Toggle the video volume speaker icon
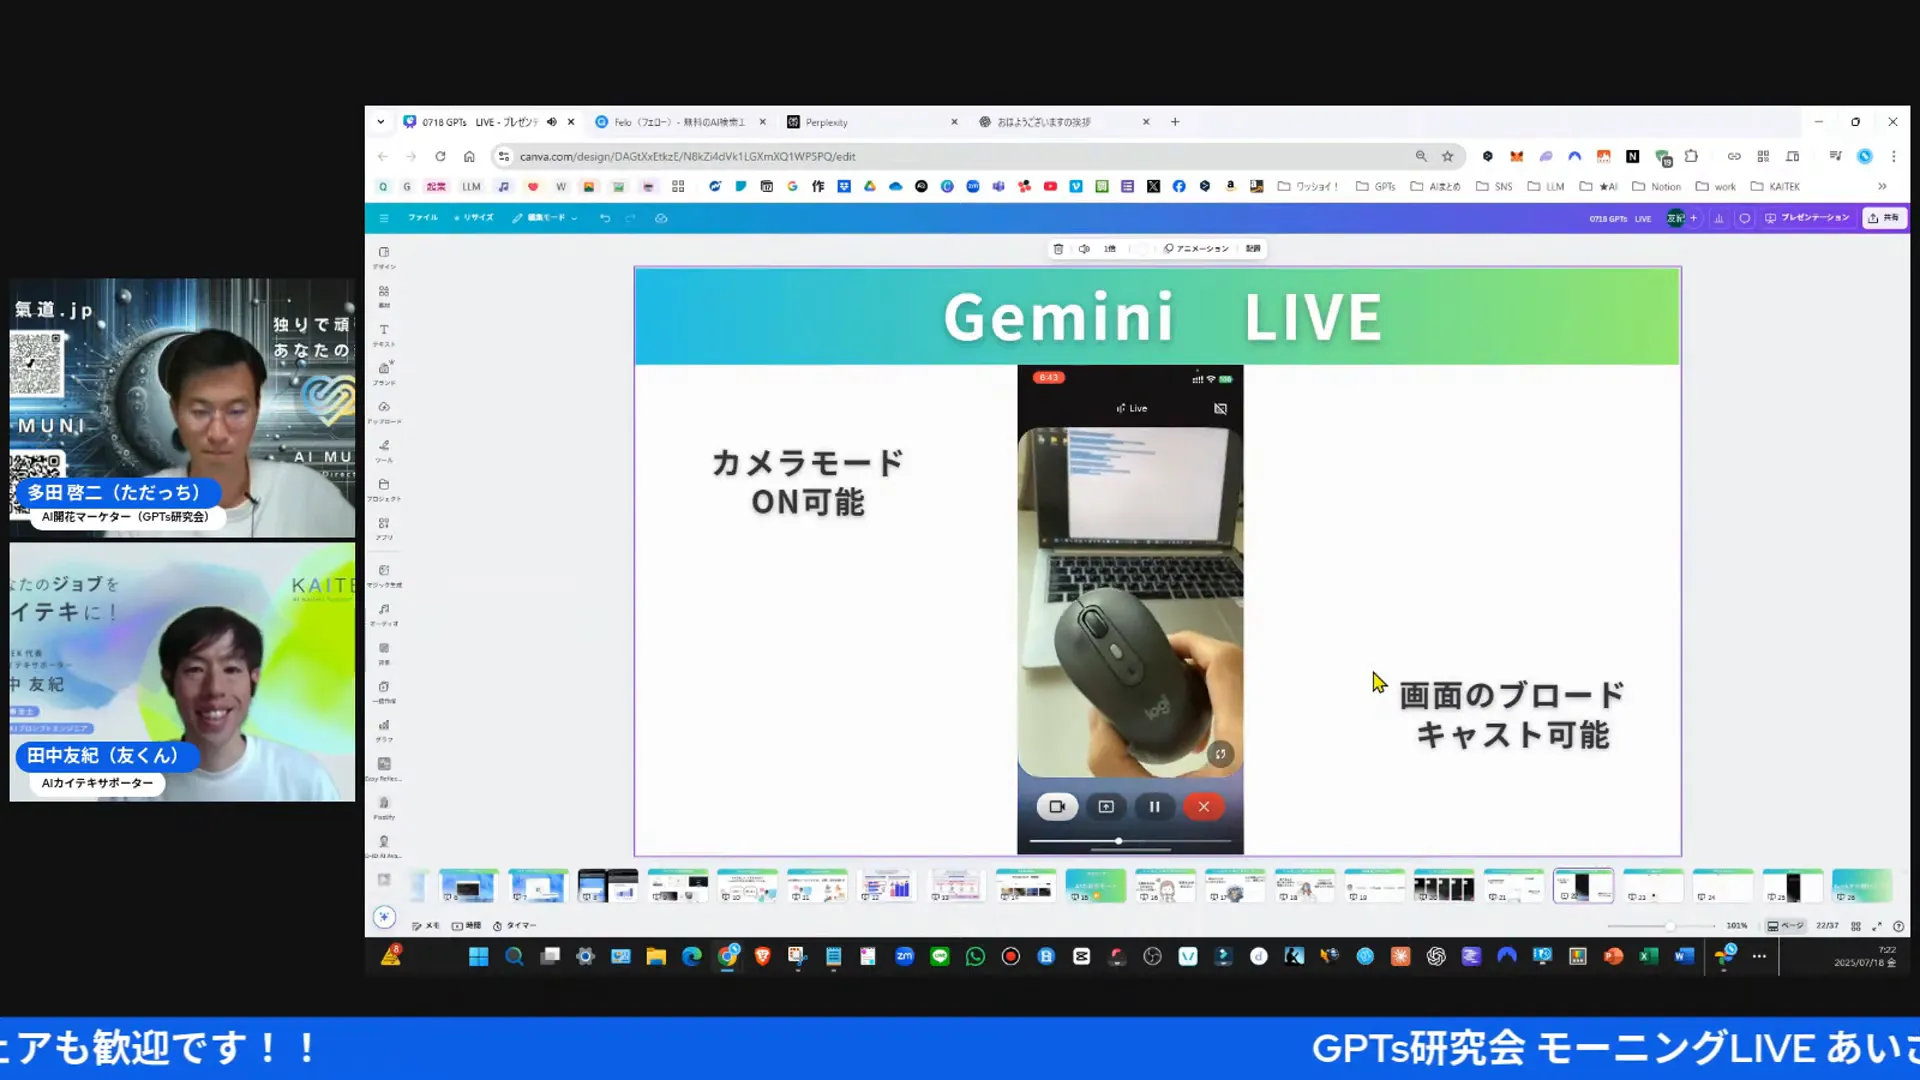 [x=1084, y=249]
